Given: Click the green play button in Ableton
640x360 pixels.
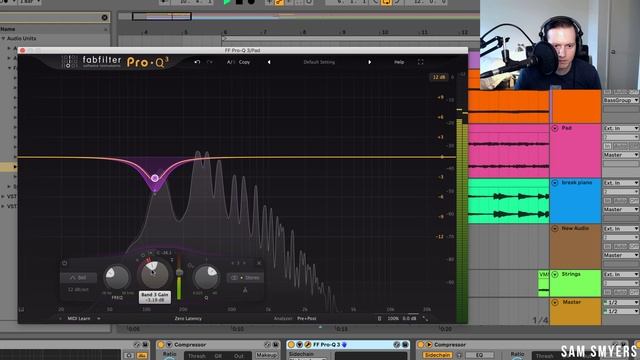Looking at the screenshot, I should 227,2.
